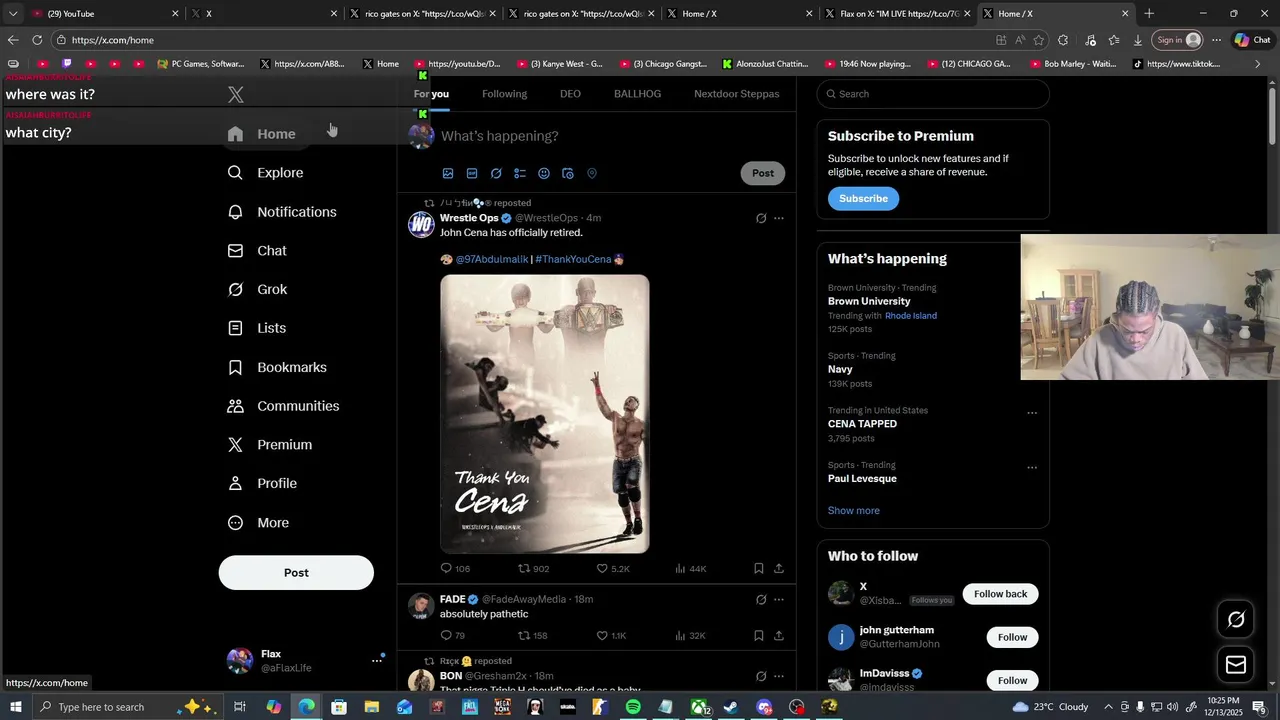Open Profile in sidebar

tap(263, 484)
